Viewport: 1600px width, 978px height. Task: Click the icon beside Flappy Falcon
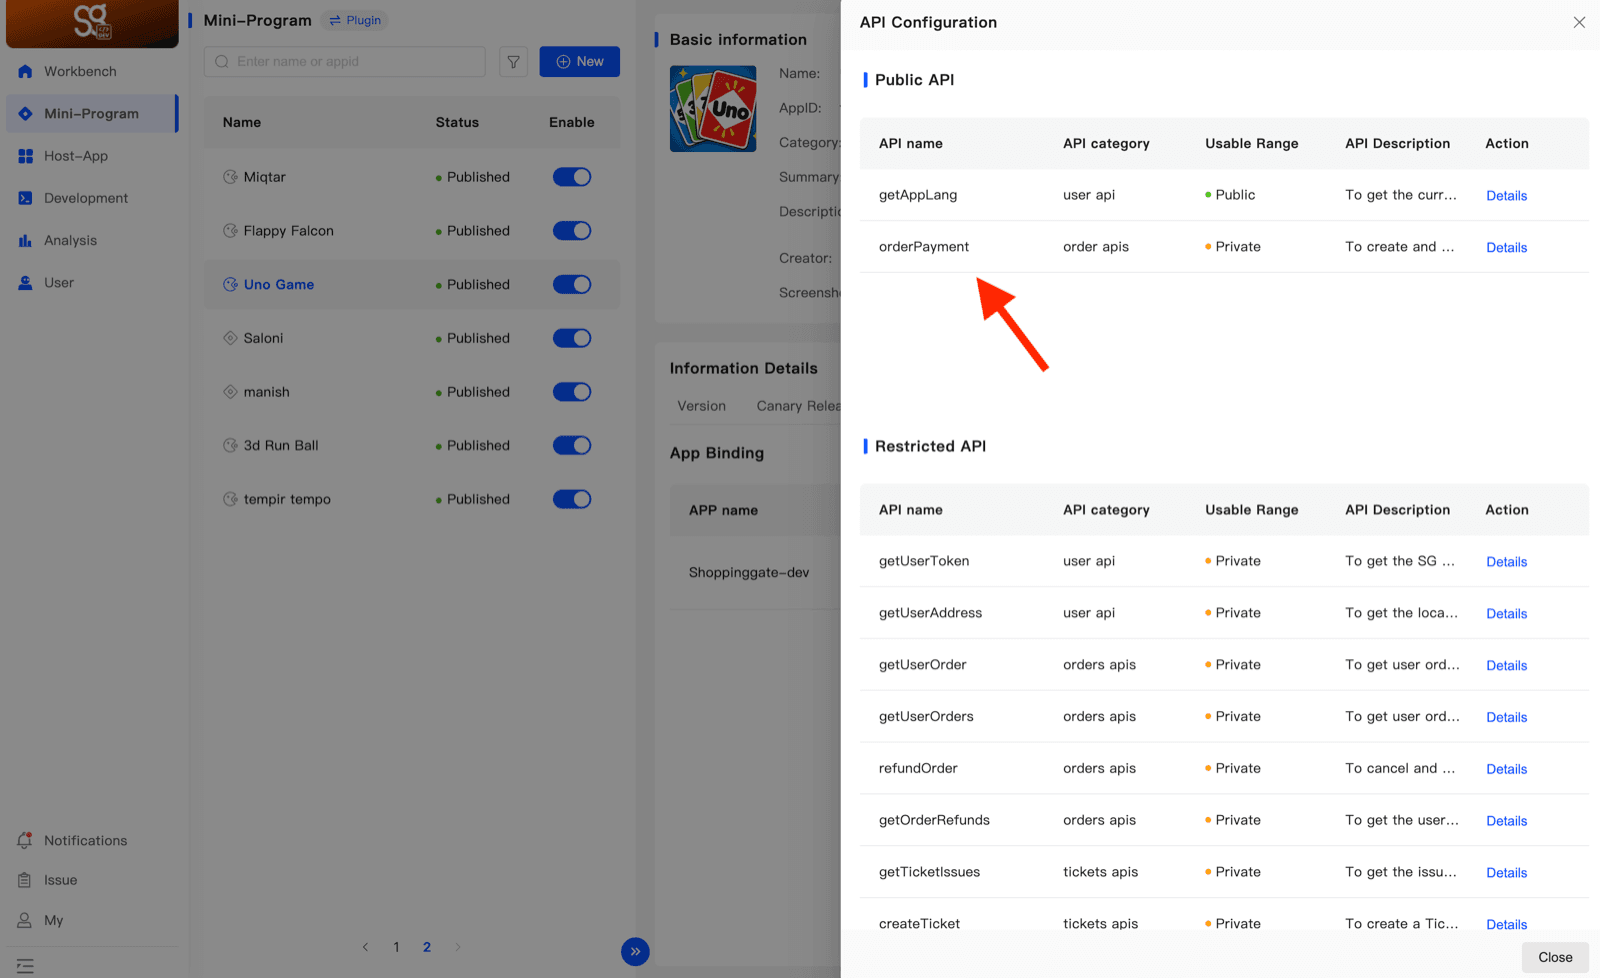[230, 231]
